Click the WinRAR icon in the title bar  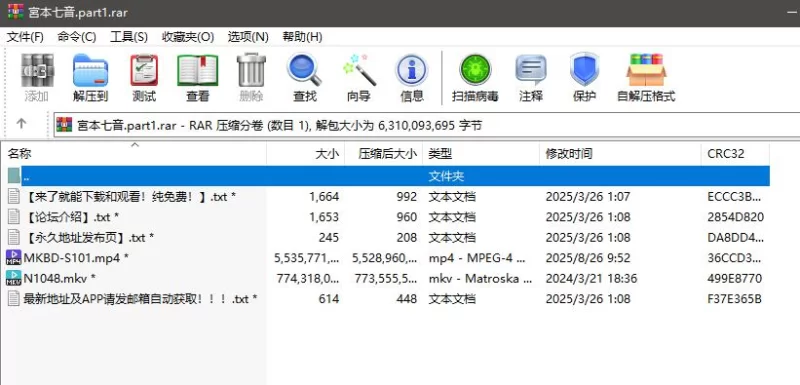(15, 11)
